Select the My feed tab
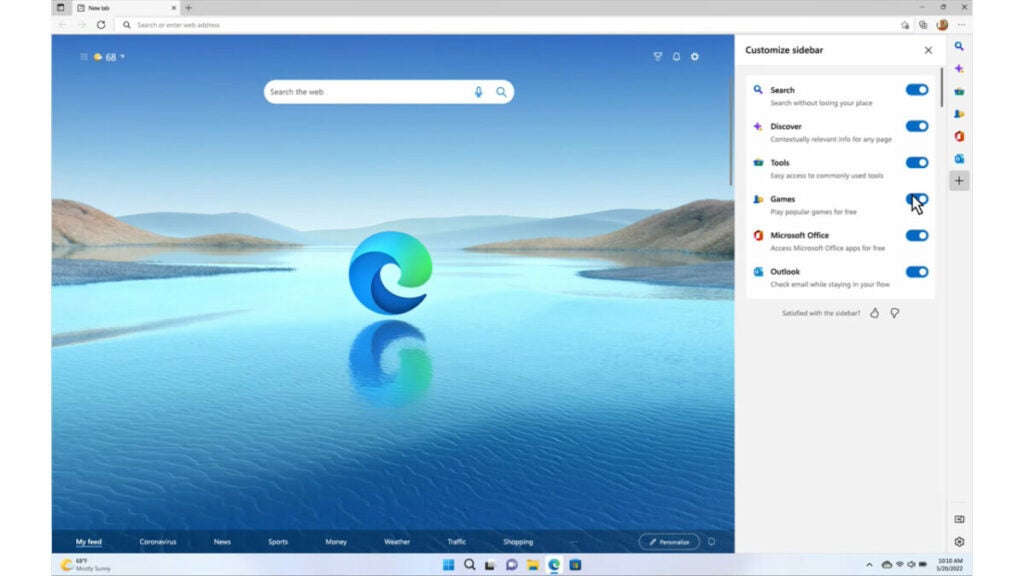This screenshot has height=576, width=1024. [89, 542]
